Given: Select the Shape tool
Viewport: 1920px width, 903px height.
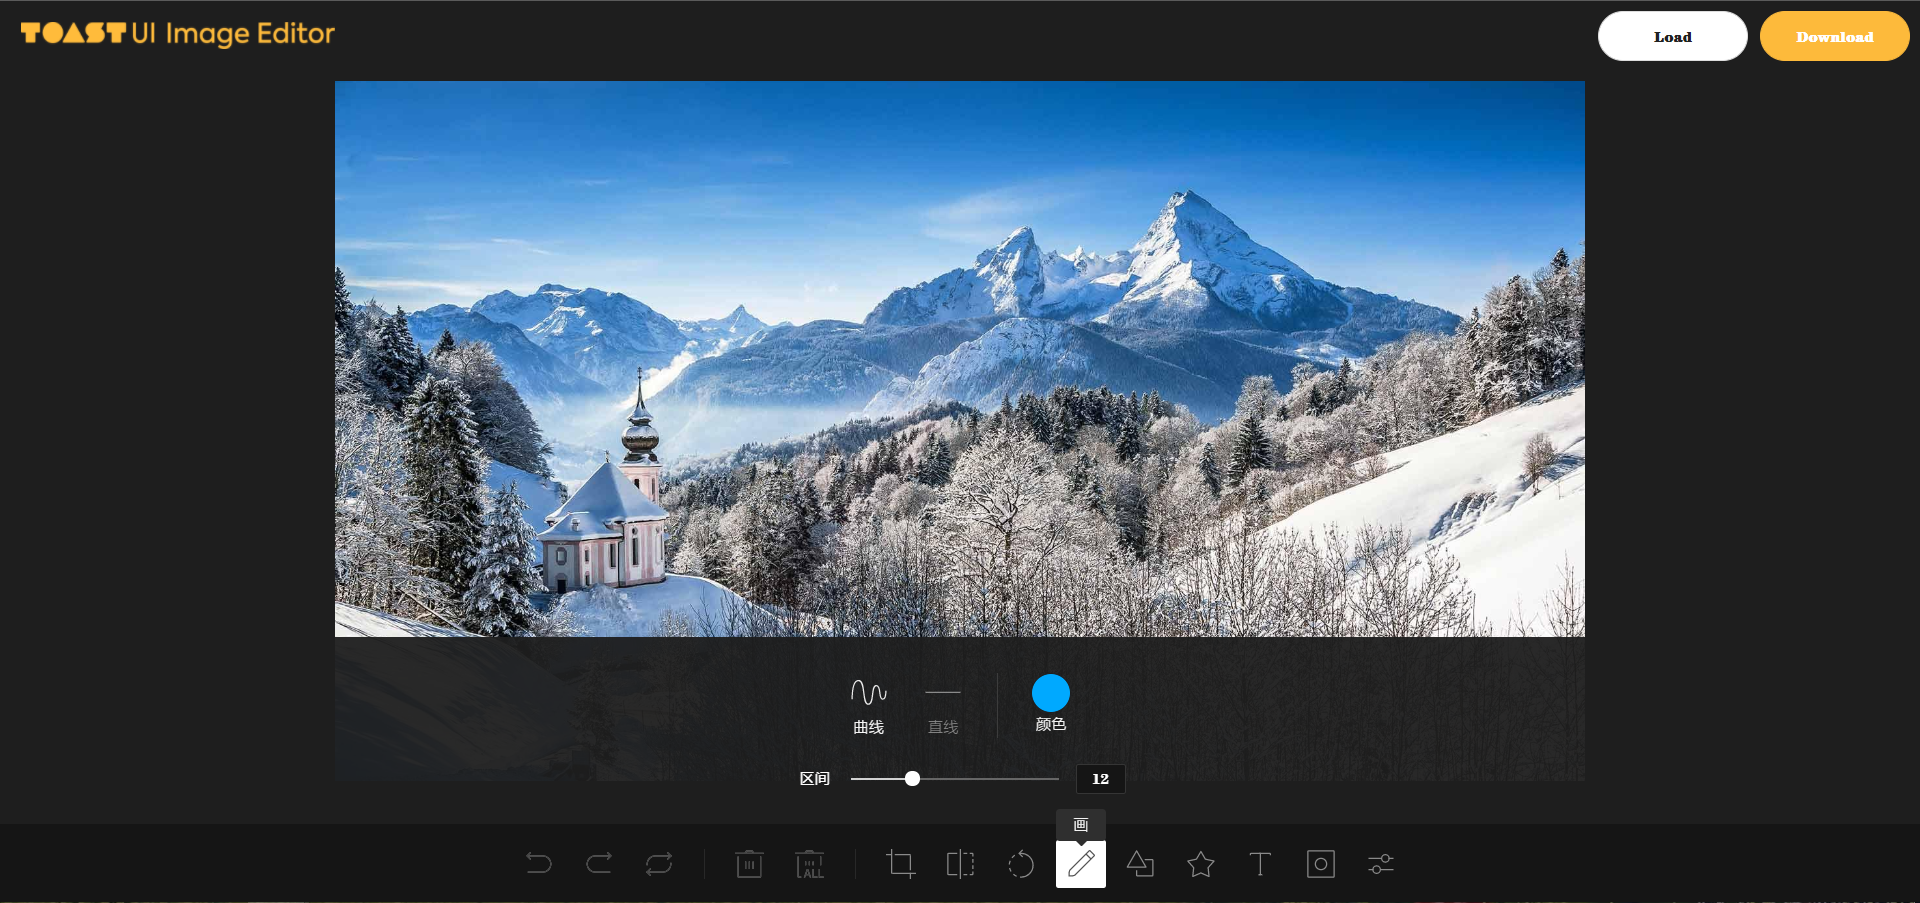Looking at the screenshot, I should coord(1141,864).
